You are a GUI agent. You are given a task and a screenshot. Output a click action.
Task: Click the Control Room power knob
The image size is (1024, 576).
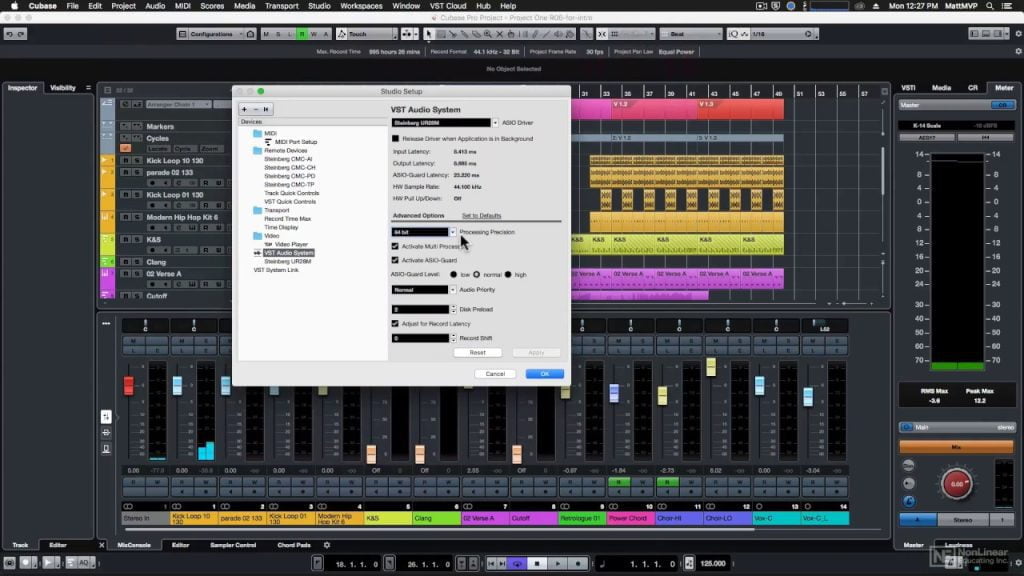point(955,484)
